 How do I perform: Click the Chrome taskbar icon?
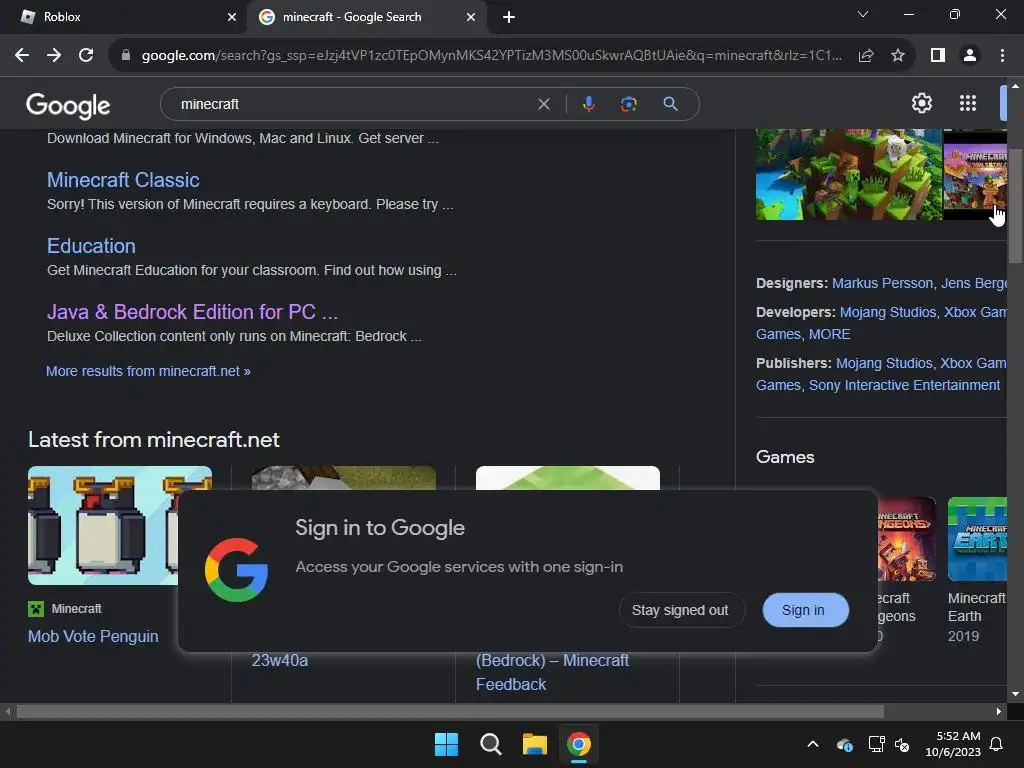click(x=579, y=744)
